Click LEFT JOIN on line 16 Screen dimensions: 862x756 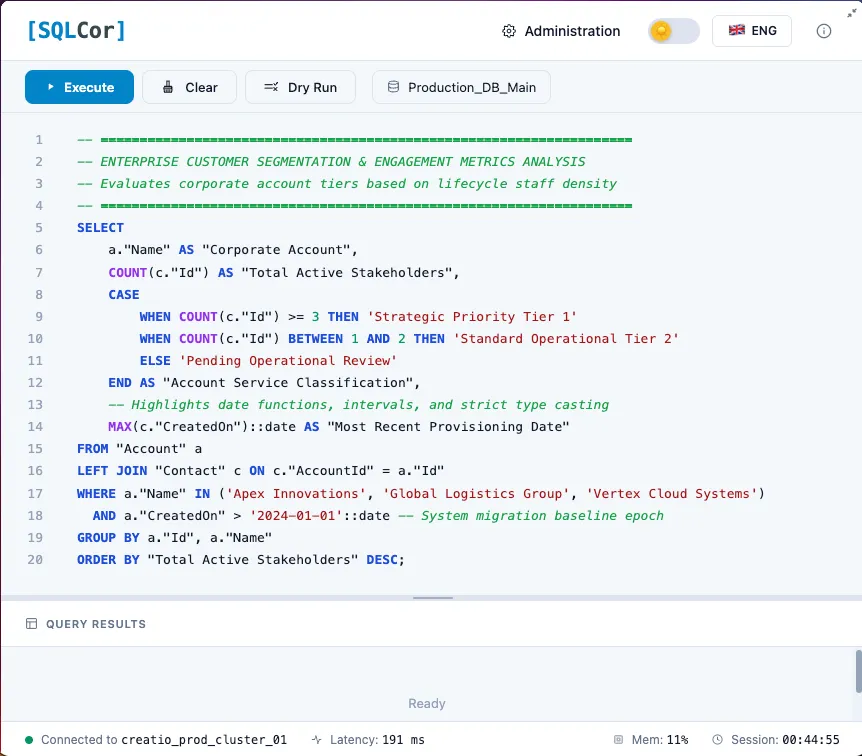pyautogui.click(x=112, y=471)
